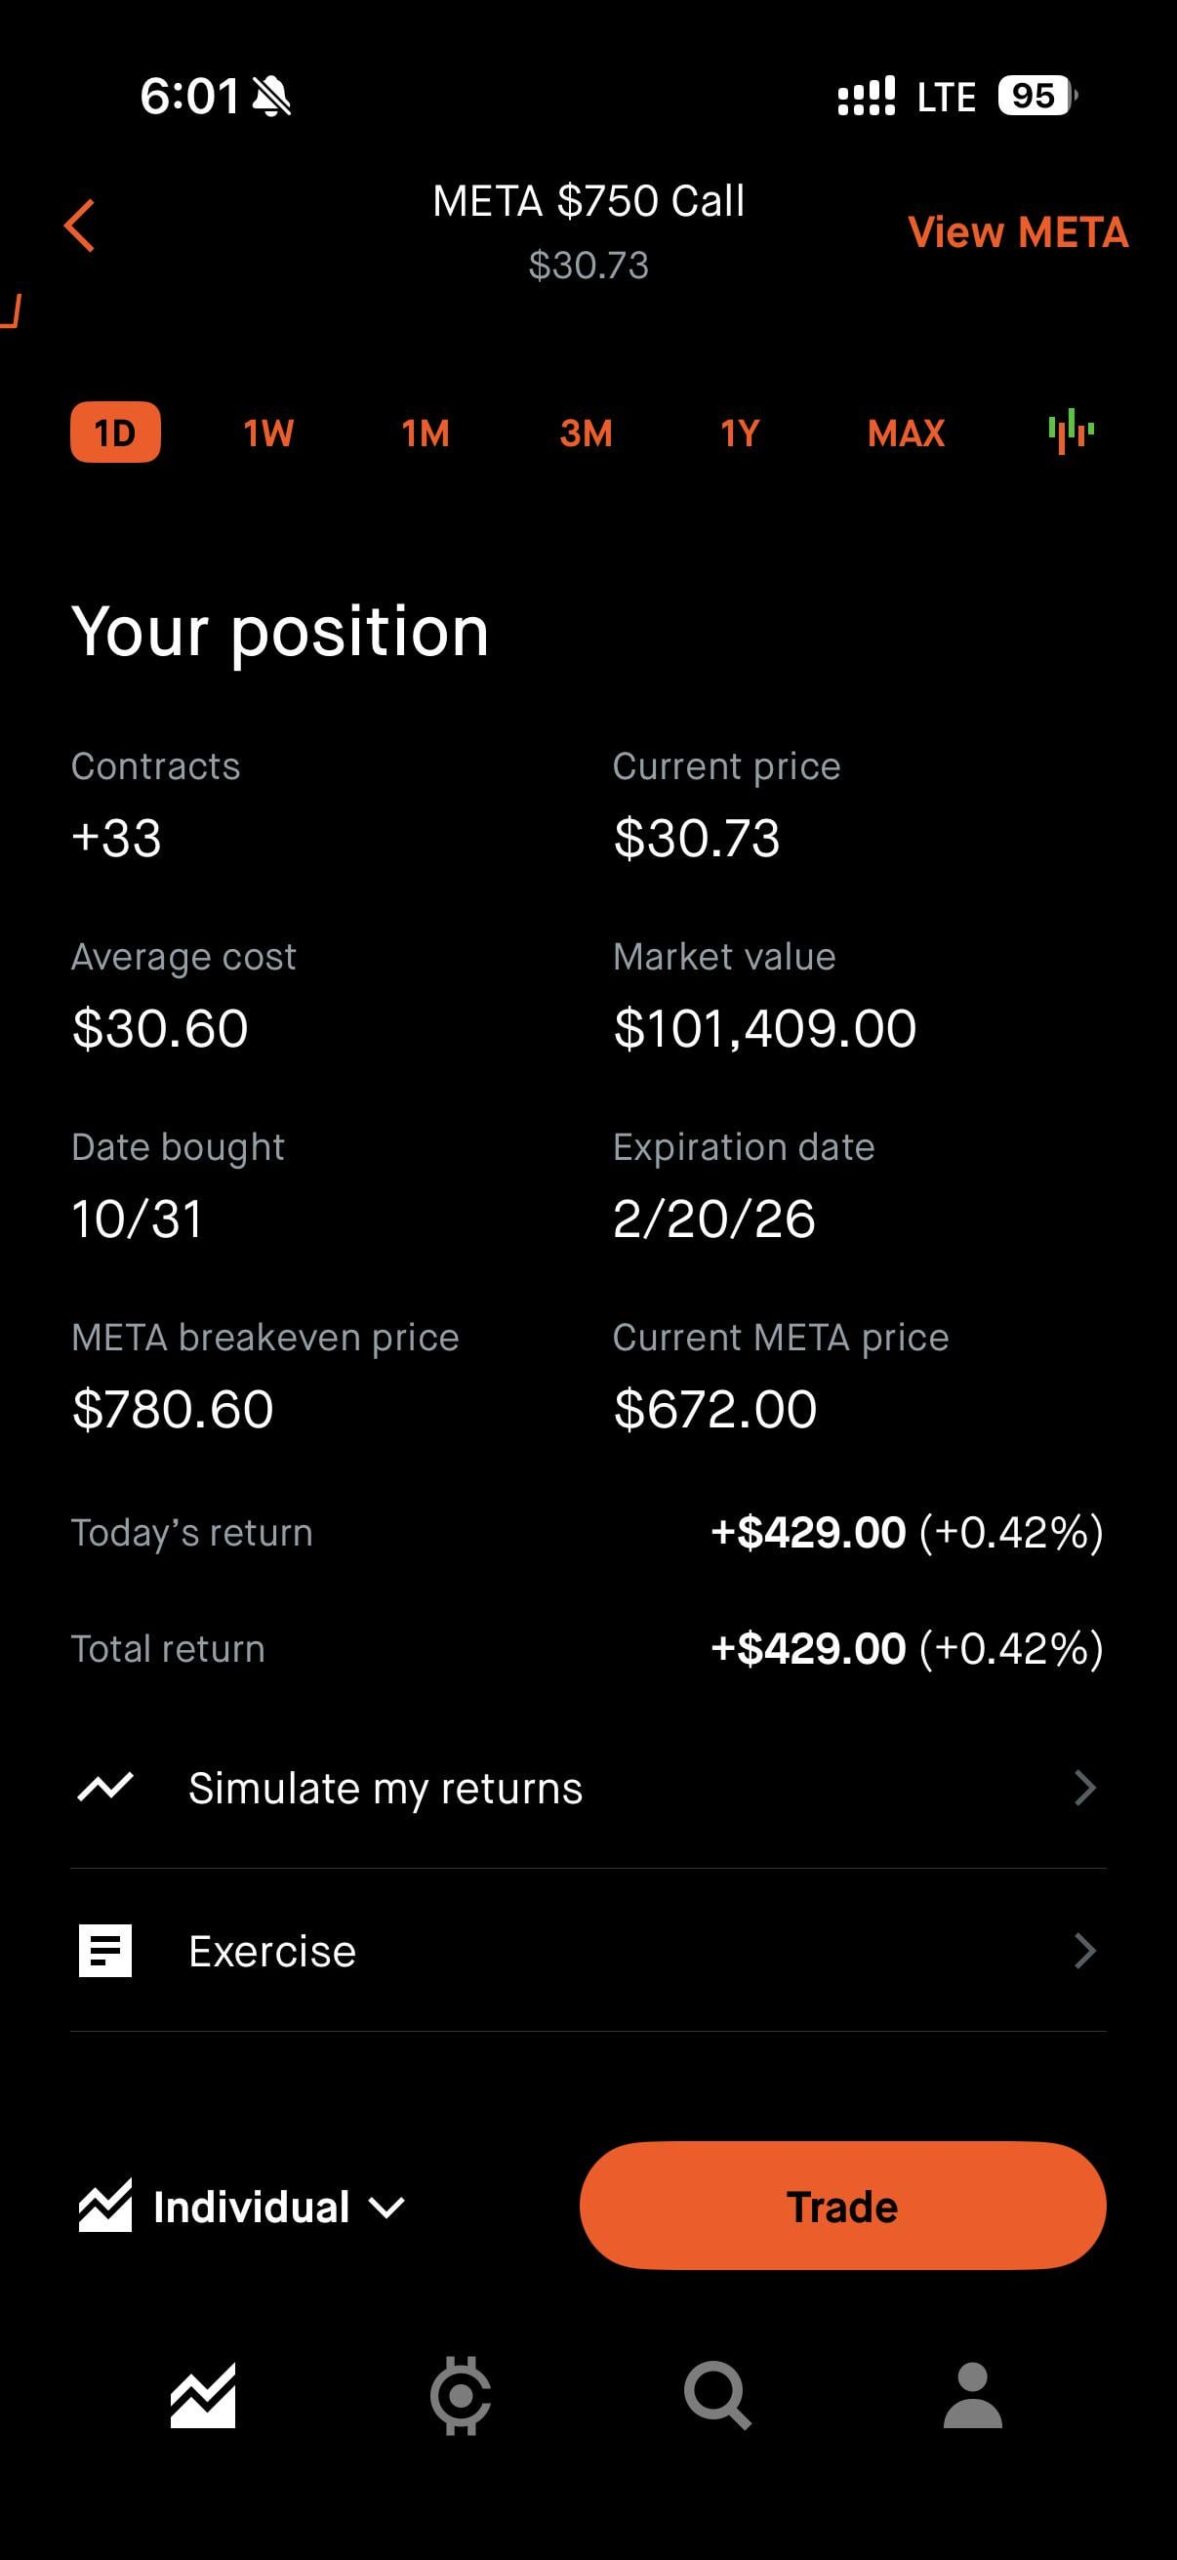Select the MAX range tab
The width and height of the screenshot is (1177, 2560).
pos(905,433)
